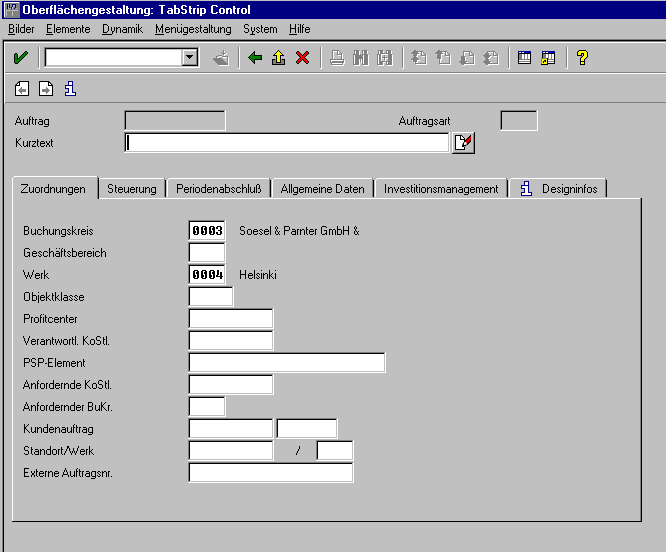Open the Dynamik menu
Screen dimensions: 666x552
pyautogui.click(x=122, y=29)
